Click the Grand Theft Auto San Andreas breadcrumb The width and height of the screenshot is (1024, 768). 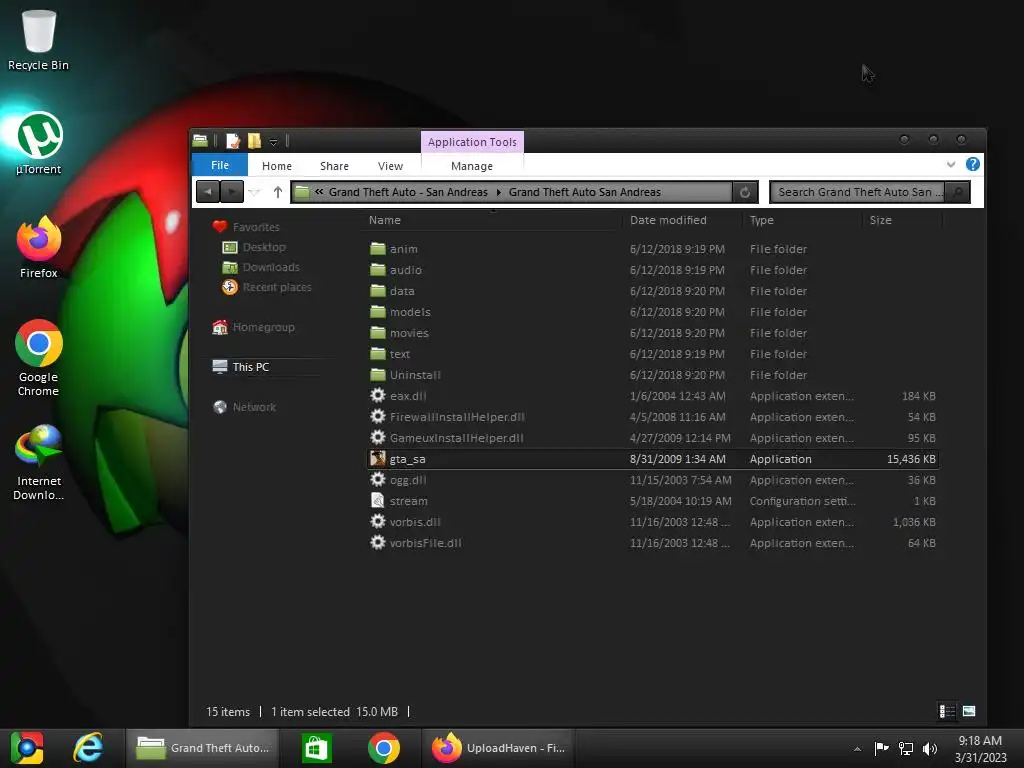(584, 192)
